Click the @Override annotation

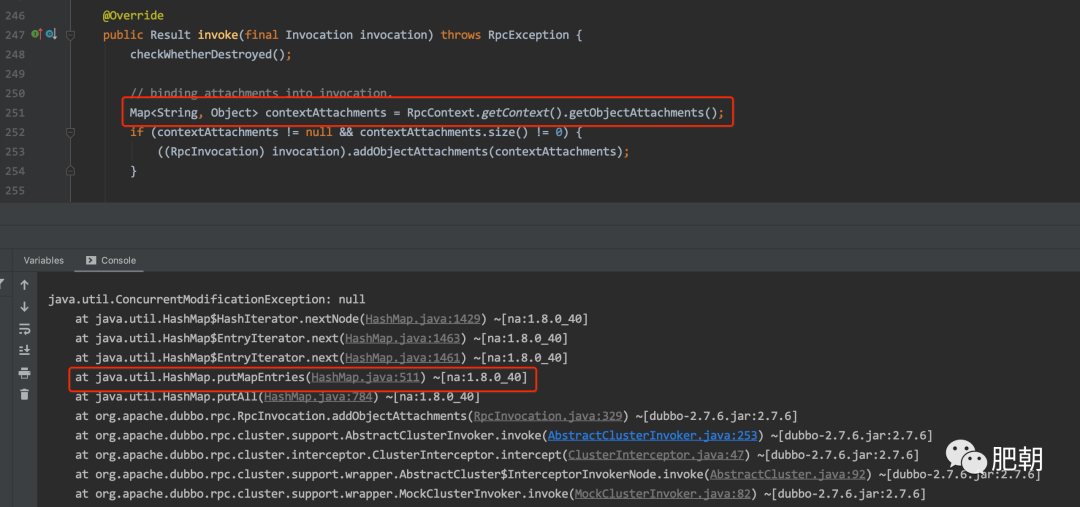click(134, 15)
